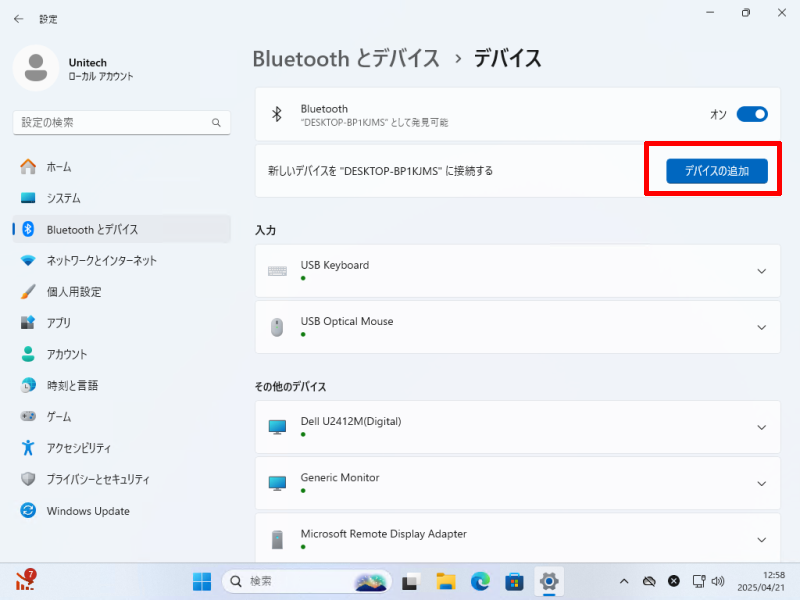Expand the USB Optical Mouse entry

click(x=761, y=327)
